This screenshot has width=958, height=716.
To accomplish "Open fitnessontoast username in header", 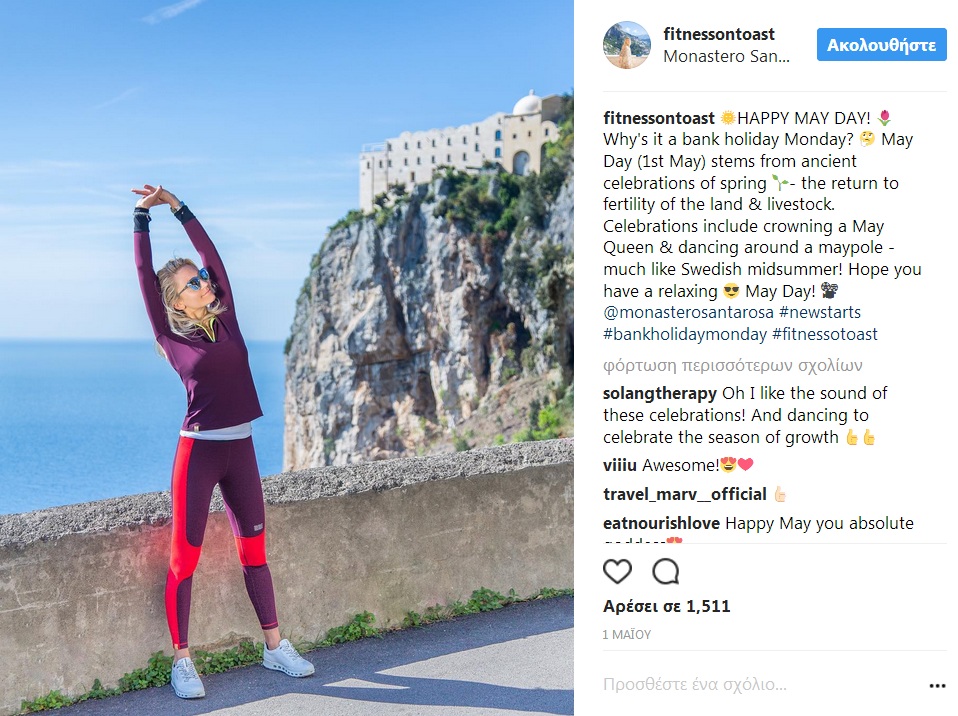I will (x=718, y=34).
